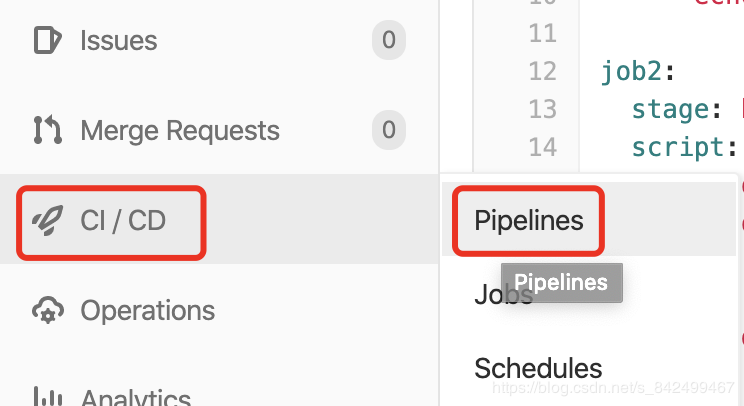Click the Issues sidebar icon
This screenshot has width=744, height=406.
pyautogui.click(x=47, y=40)
